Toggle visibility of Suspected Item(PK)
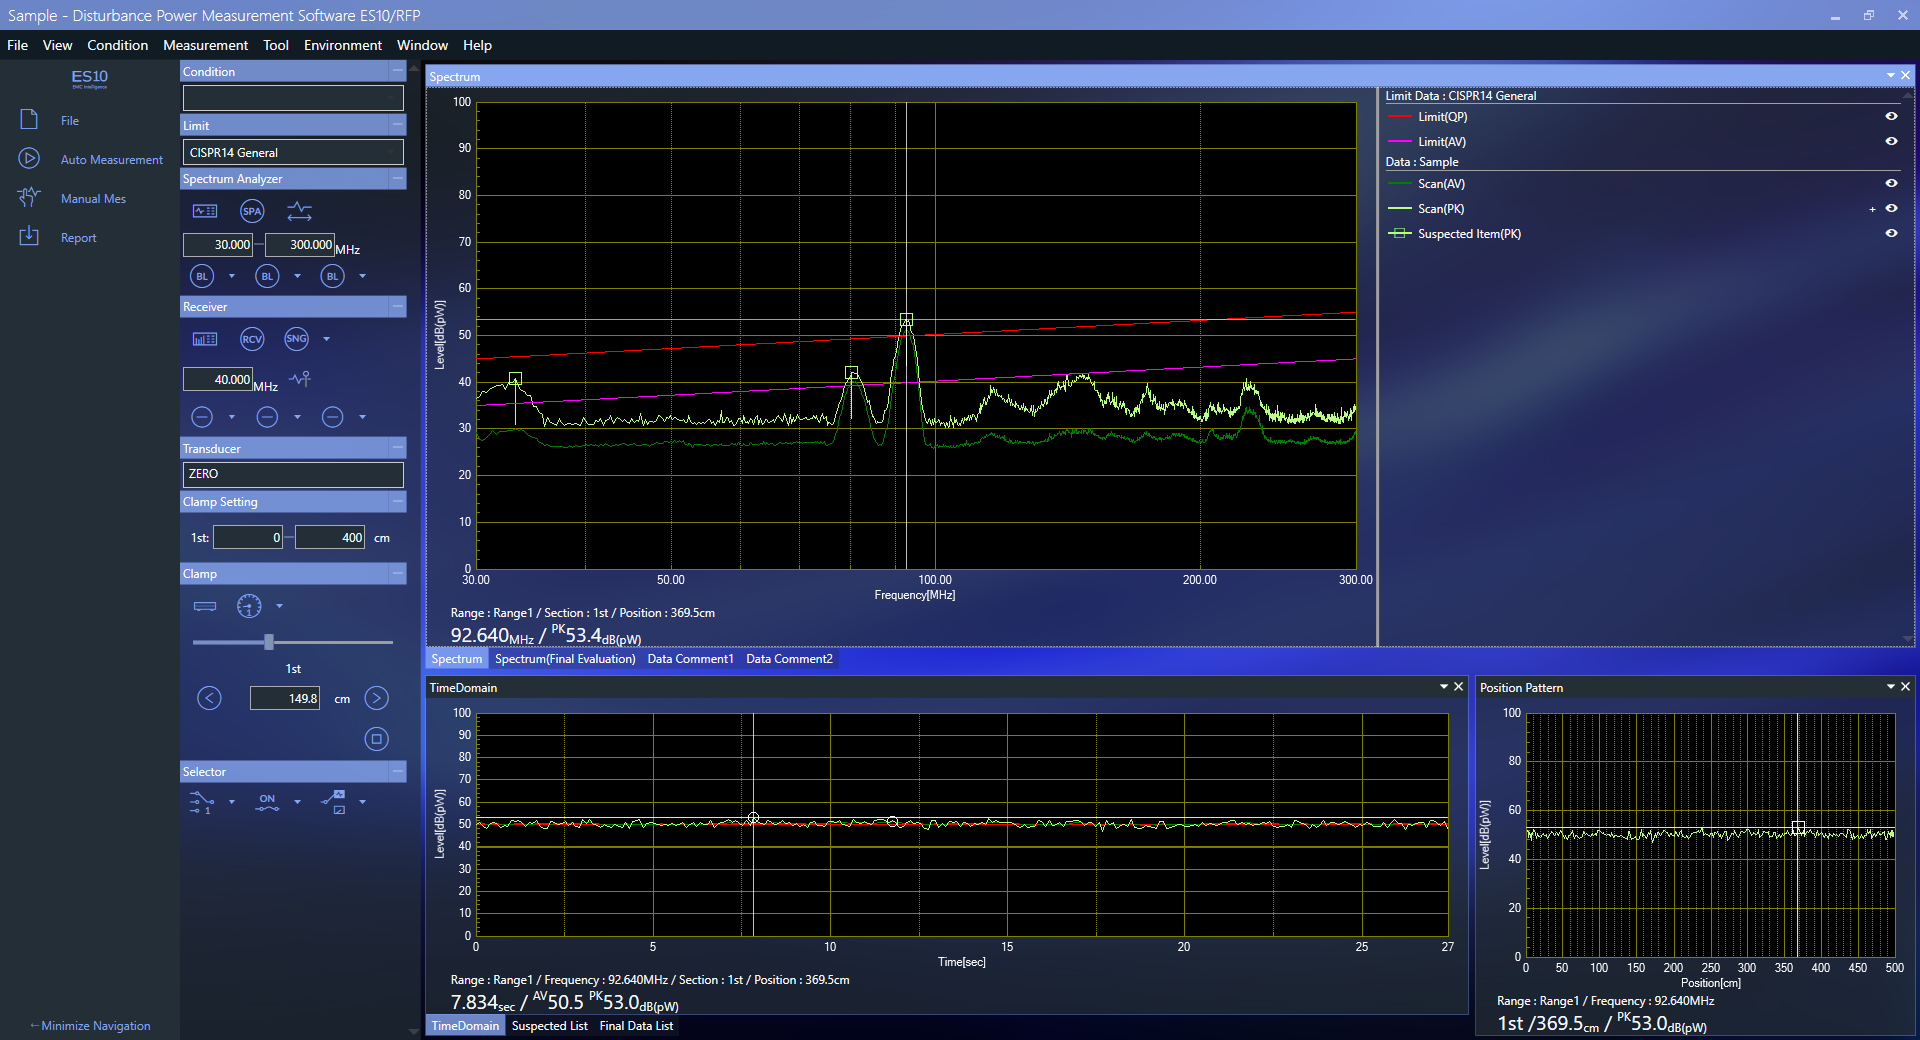The image size is (1920, 1040). 1891,233
